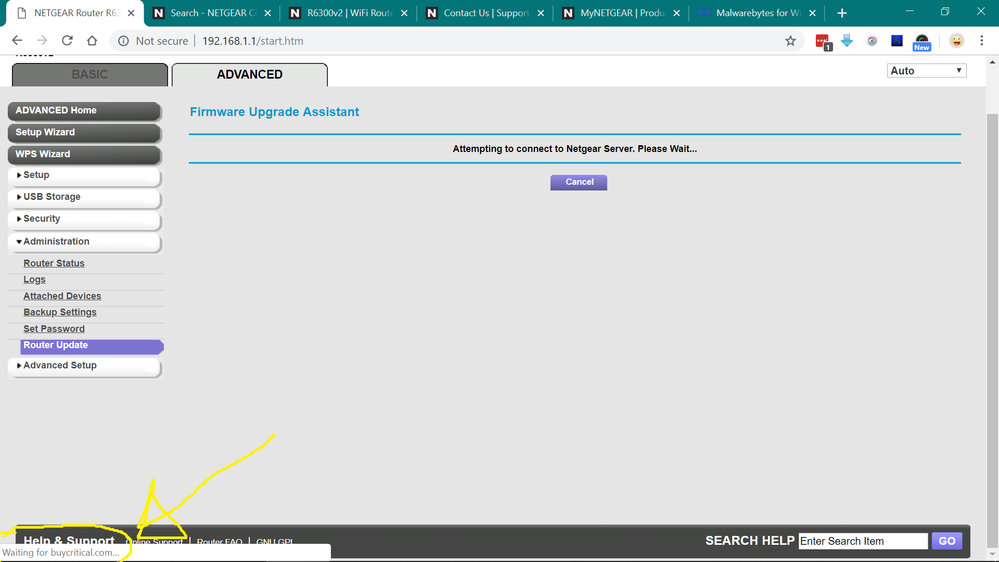Open the red extension icon with badge

click(x=823, y=42)
